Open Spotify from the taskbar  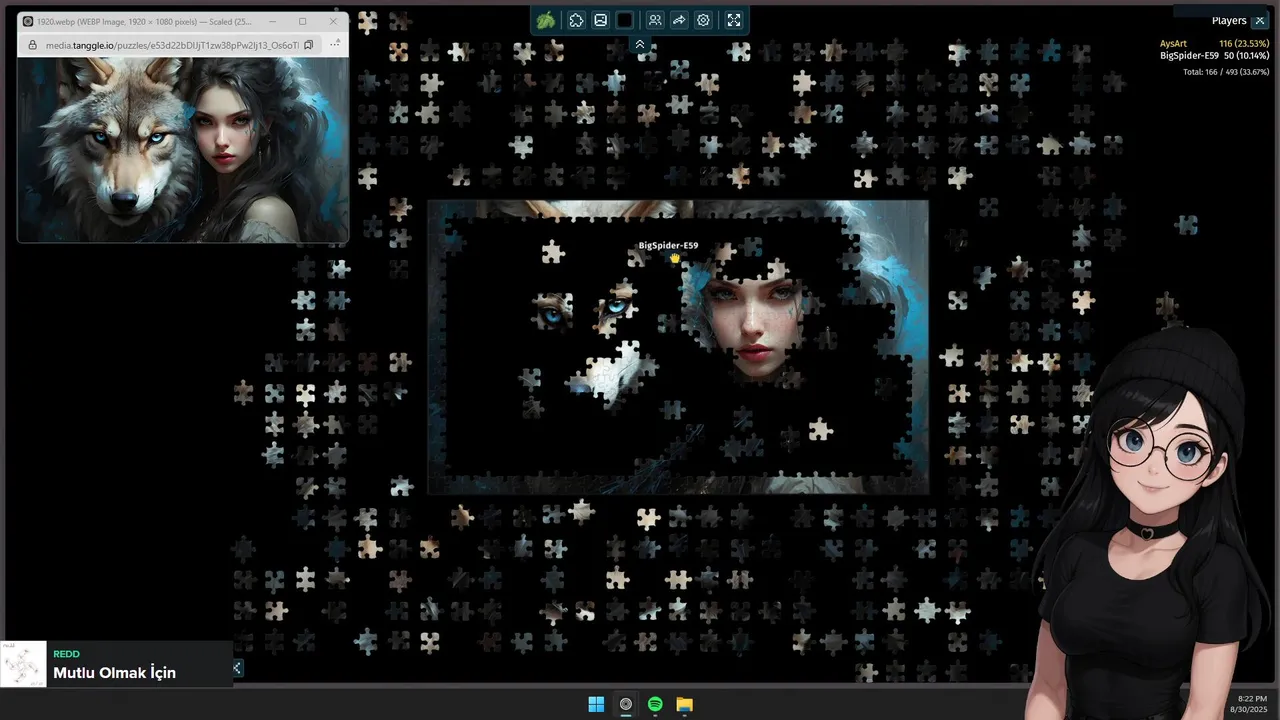(x=655, y=704)
